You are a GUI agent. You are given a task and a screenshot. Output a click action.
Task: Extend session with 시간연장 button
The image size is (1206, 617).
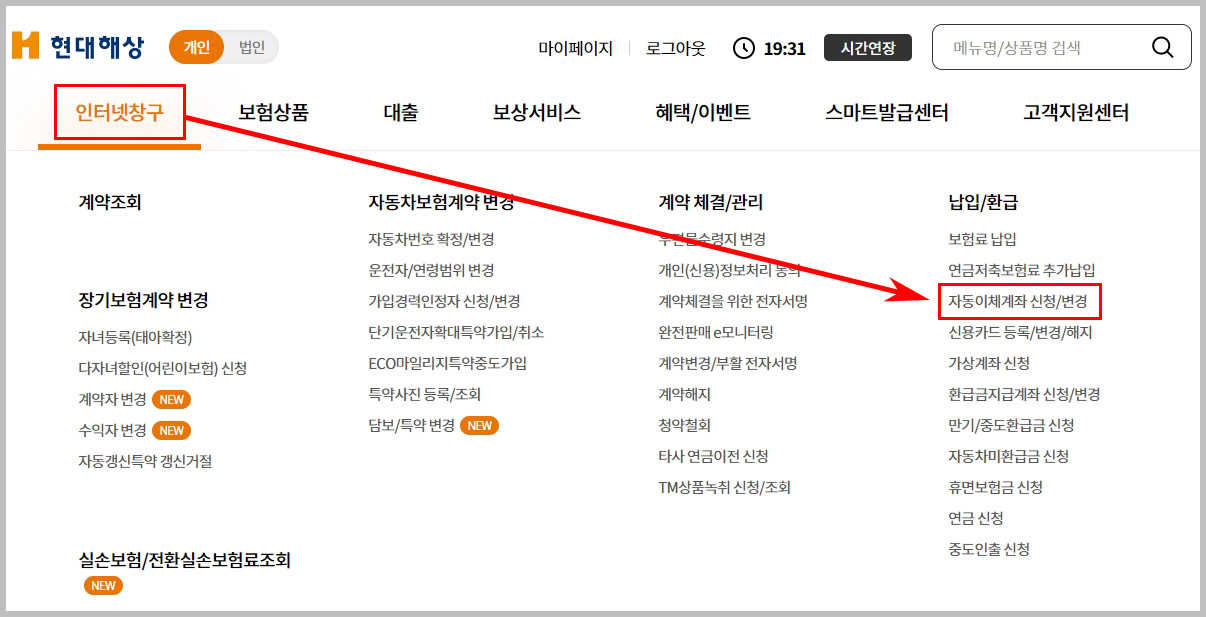coord(867,47)
